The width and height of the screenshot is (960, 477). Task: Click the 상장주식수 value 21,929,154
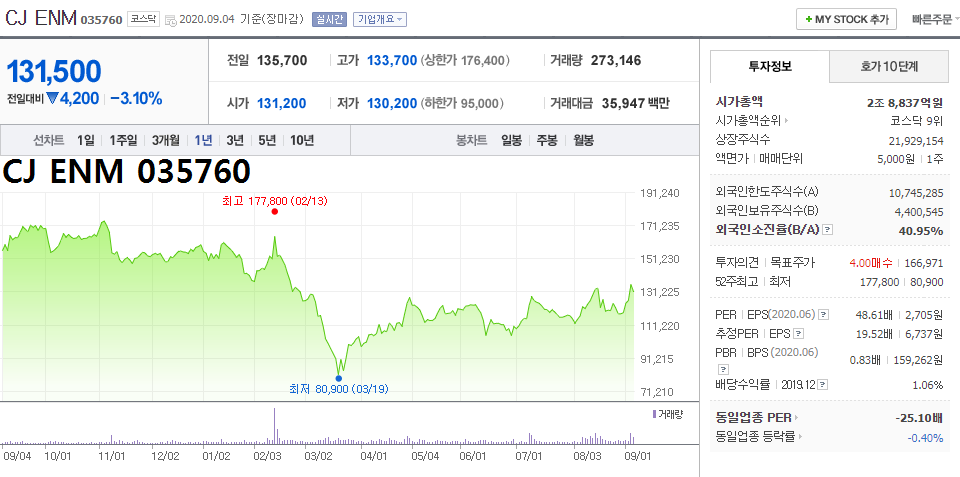click(916, 140)
